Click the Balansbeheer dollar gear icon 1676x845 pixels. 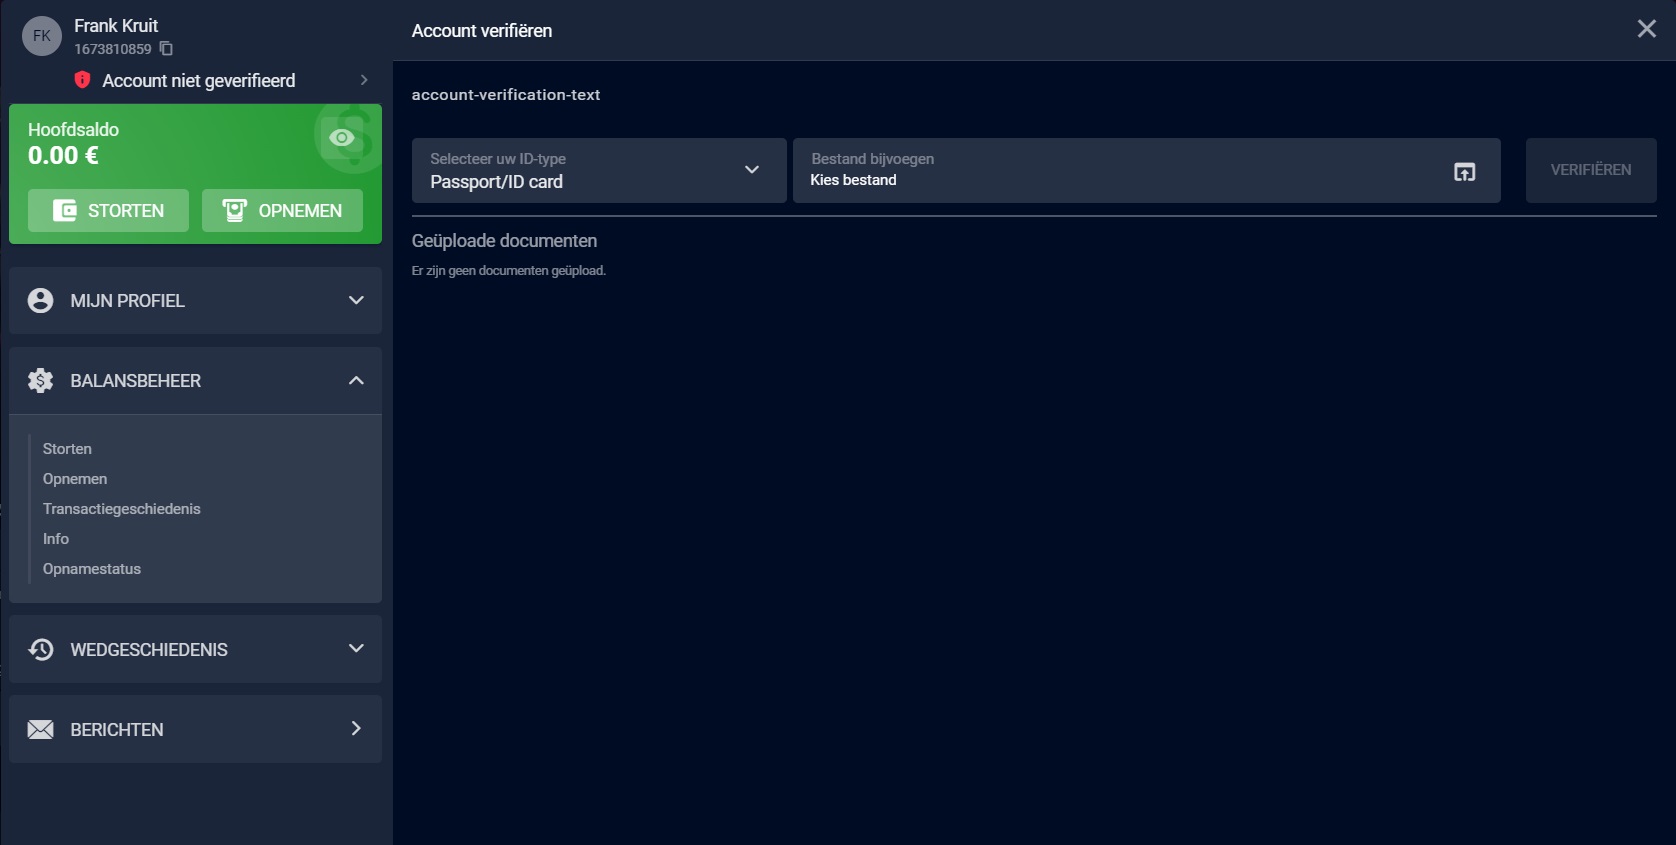tap(41, 381)
